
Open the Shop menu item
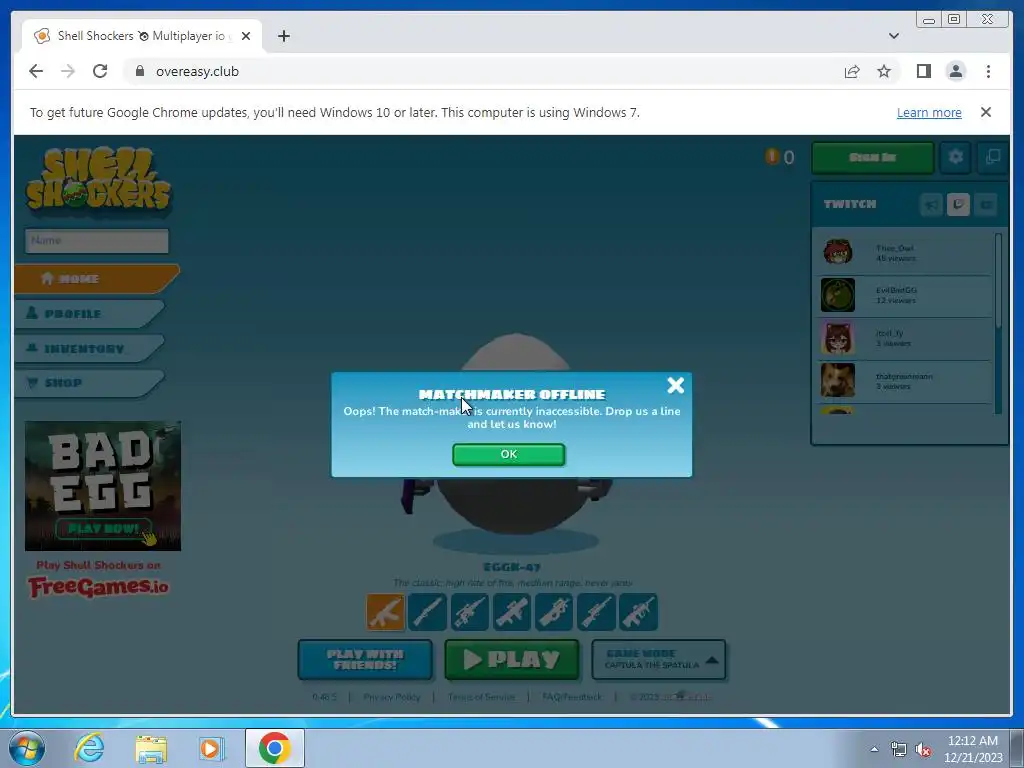point(89,383)
